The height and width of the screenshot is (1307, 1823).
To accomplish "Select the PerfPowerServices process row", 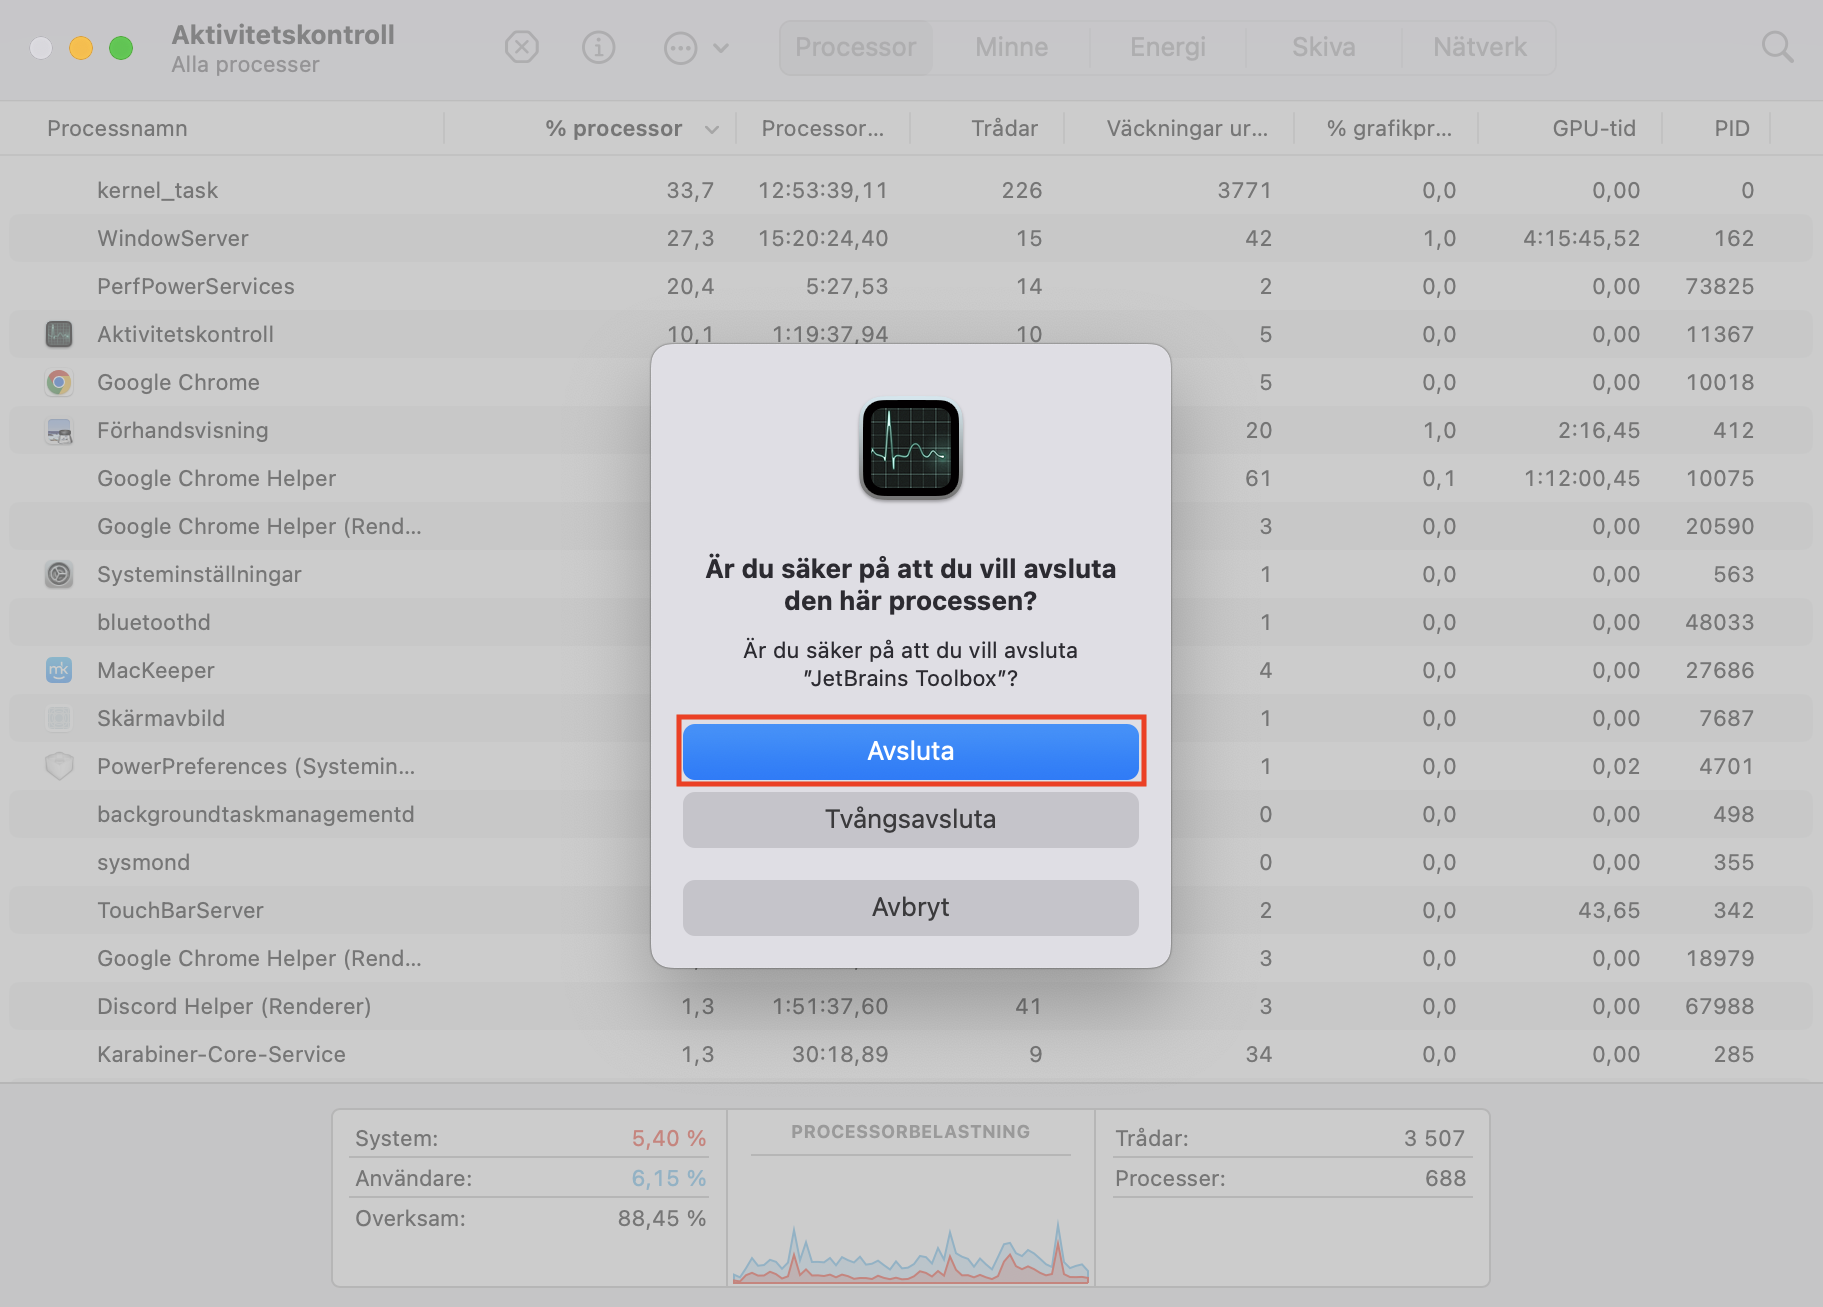I will 911,286.
